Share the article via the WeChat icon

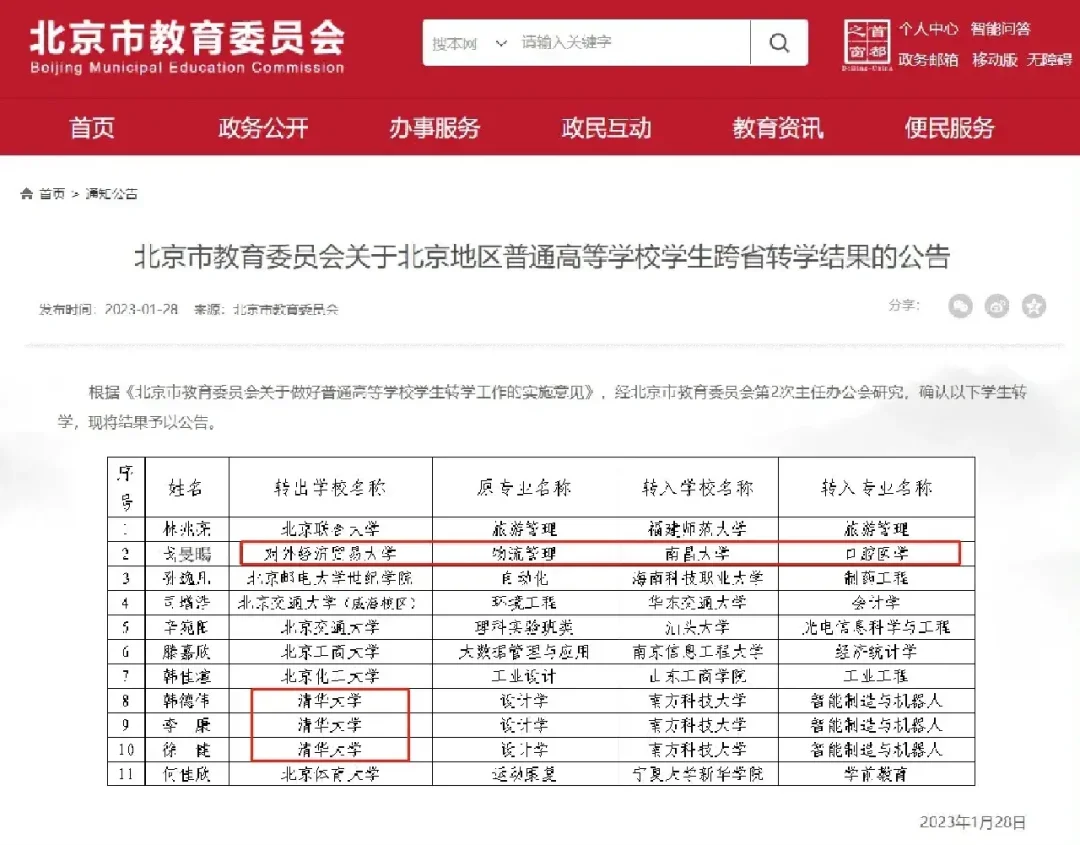coord(960,307)
